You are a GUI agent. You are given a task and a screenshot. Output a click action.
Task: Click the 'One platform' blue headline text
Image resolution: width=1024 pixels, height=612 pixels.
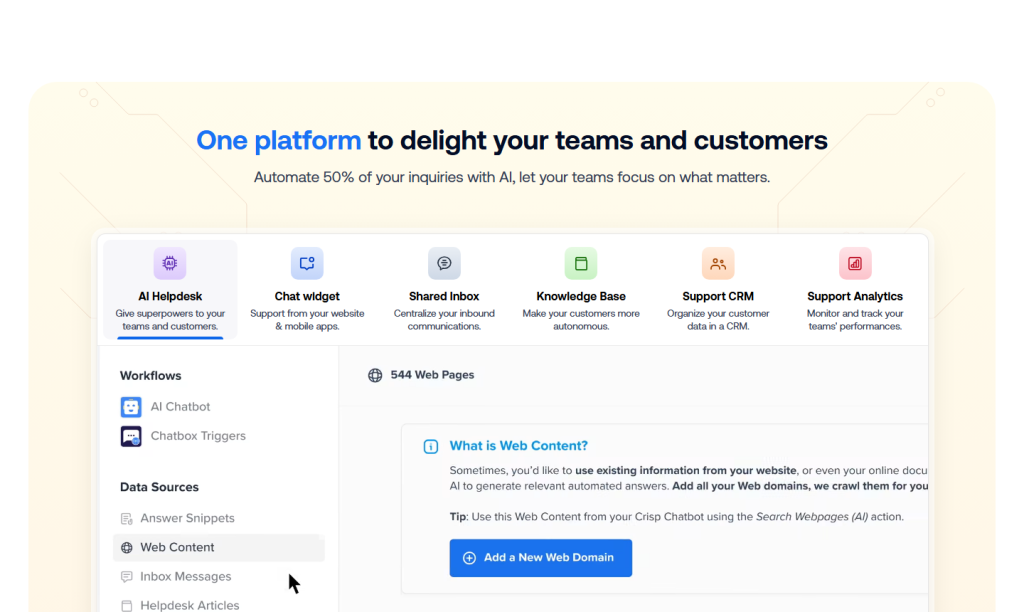pyautogui.click(x=279, y=140)
